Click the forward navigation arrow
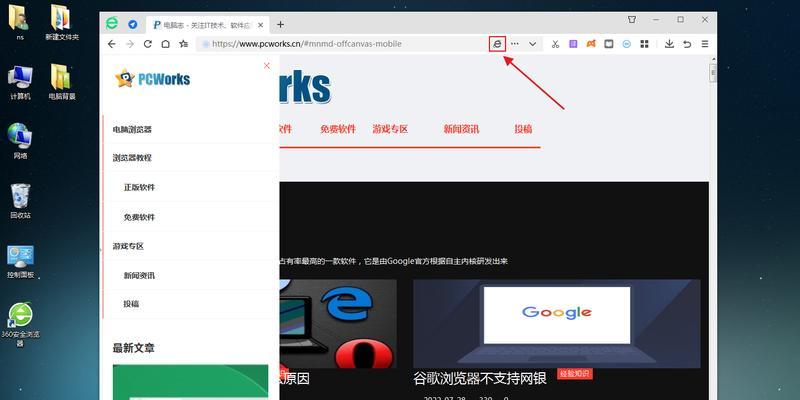The image size is (800, 400). point(130,44)
